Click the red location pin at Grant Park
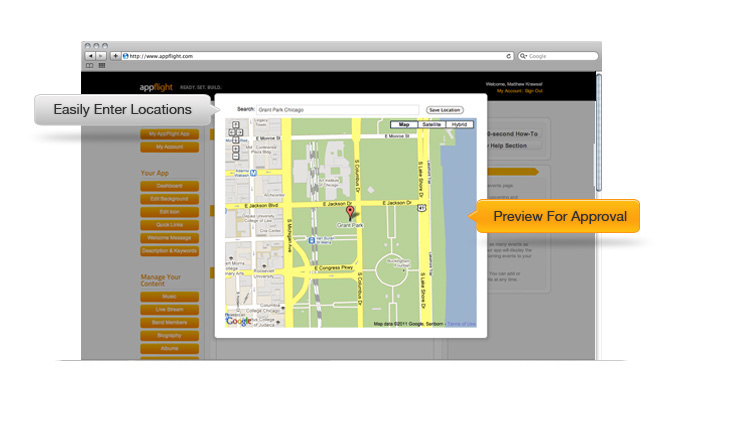Image resolution: width=732 pixels, height=425 pixels. click(x=350, y=212)
